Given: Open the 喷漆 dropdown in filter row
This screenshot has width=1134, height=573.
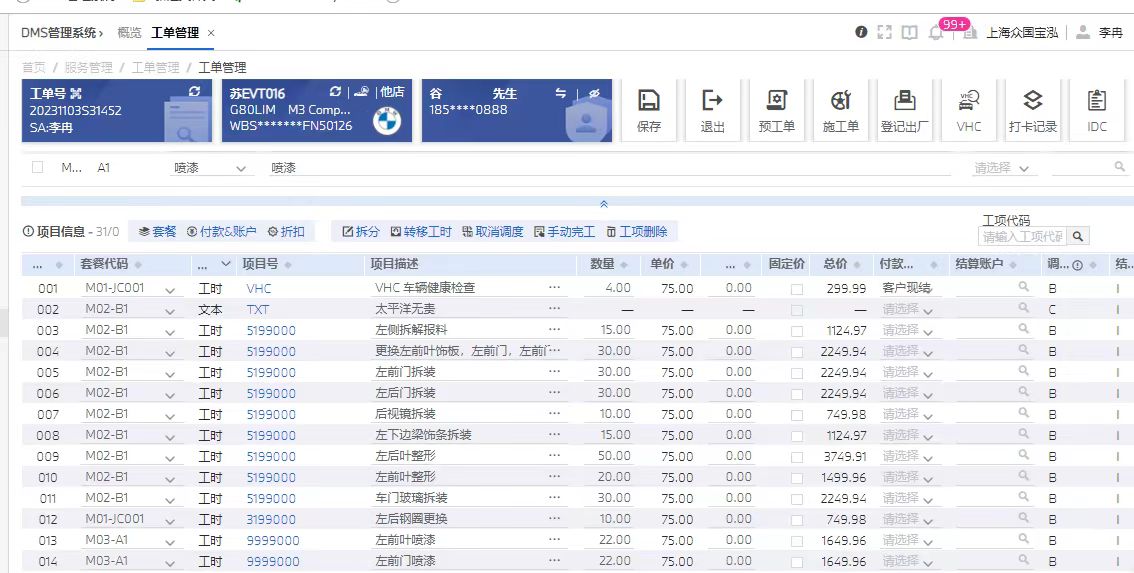Looking at the screenshot, I should [213, 168].
